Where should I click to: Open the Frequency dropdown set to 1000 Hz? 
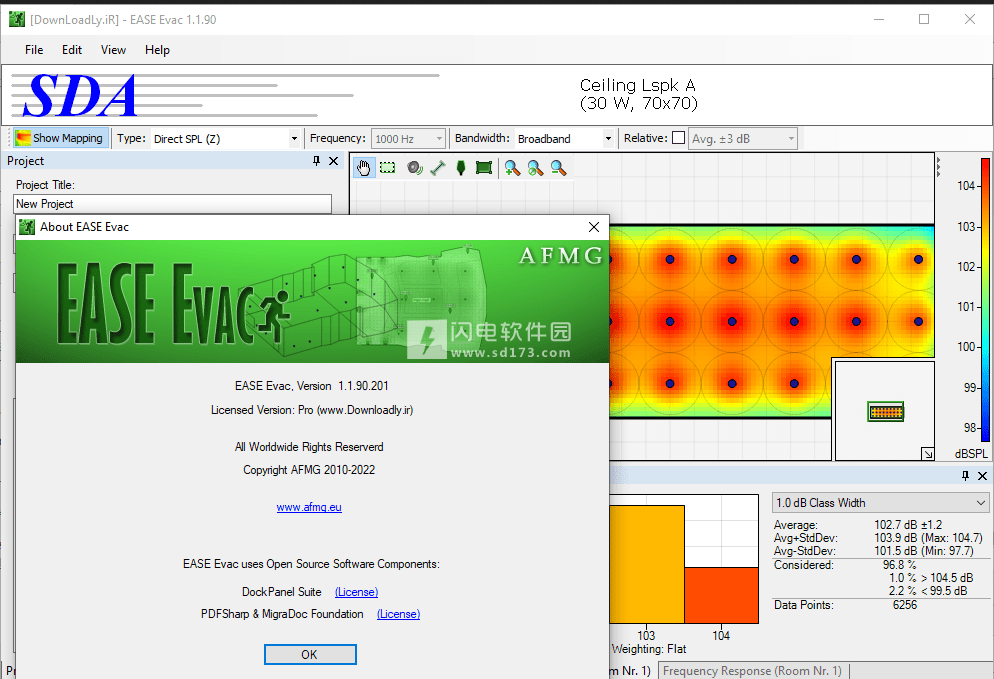coord(408,139)
